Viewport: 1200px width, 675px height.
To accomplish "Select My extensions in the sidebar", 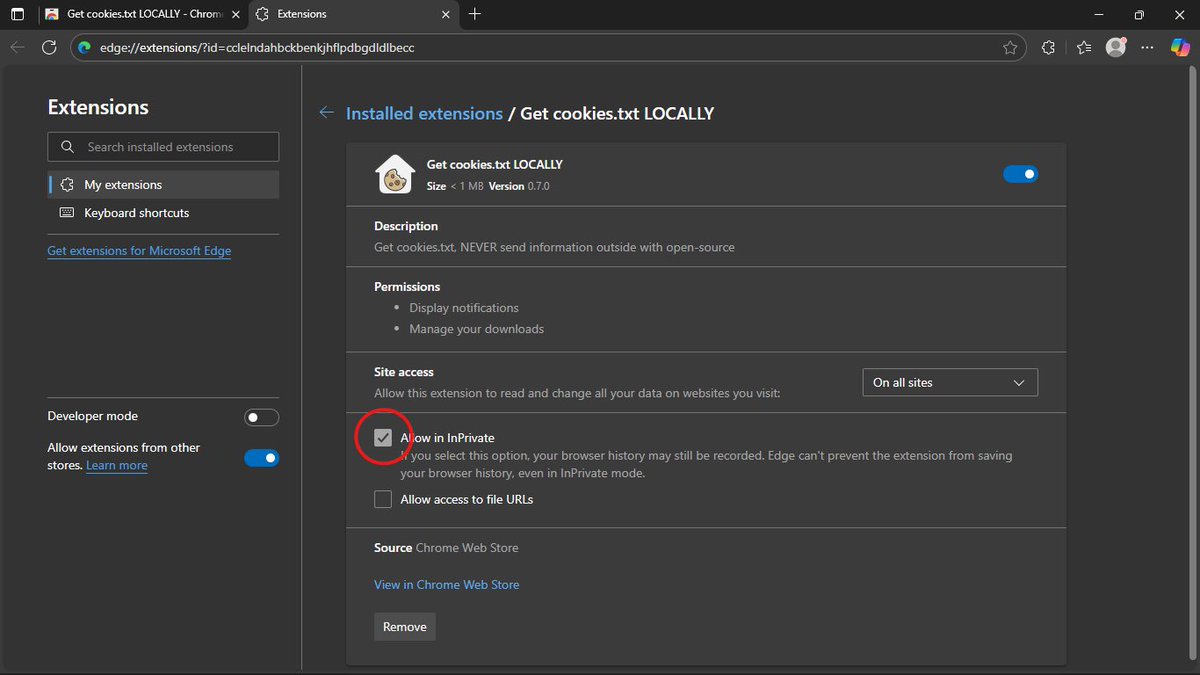I will pos(163,185).
